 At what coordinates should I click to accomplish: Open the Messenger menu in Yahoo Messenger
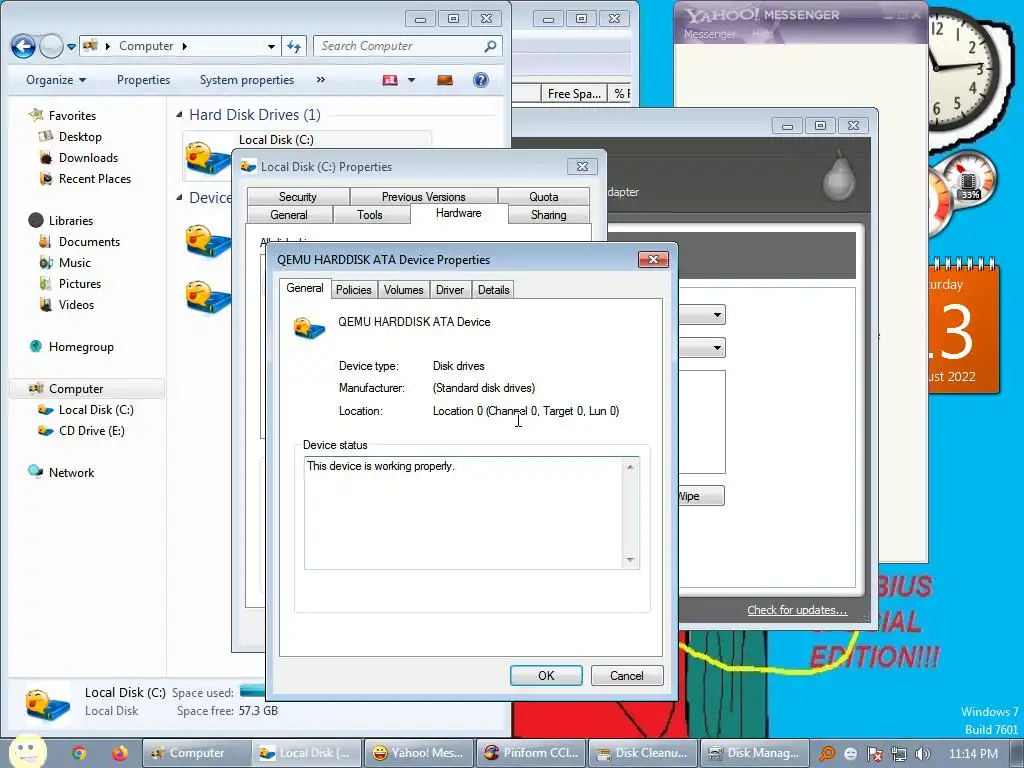click(709, 34)
